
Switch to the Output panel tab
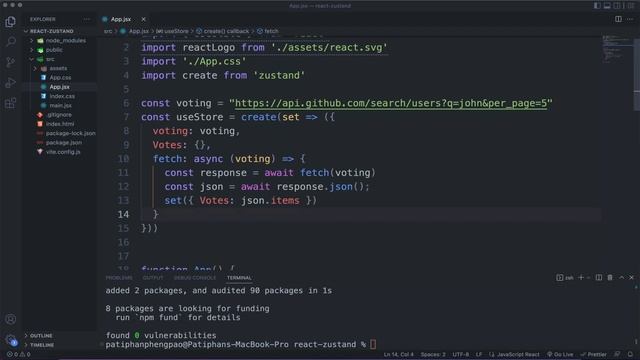[x=153, y=278]
